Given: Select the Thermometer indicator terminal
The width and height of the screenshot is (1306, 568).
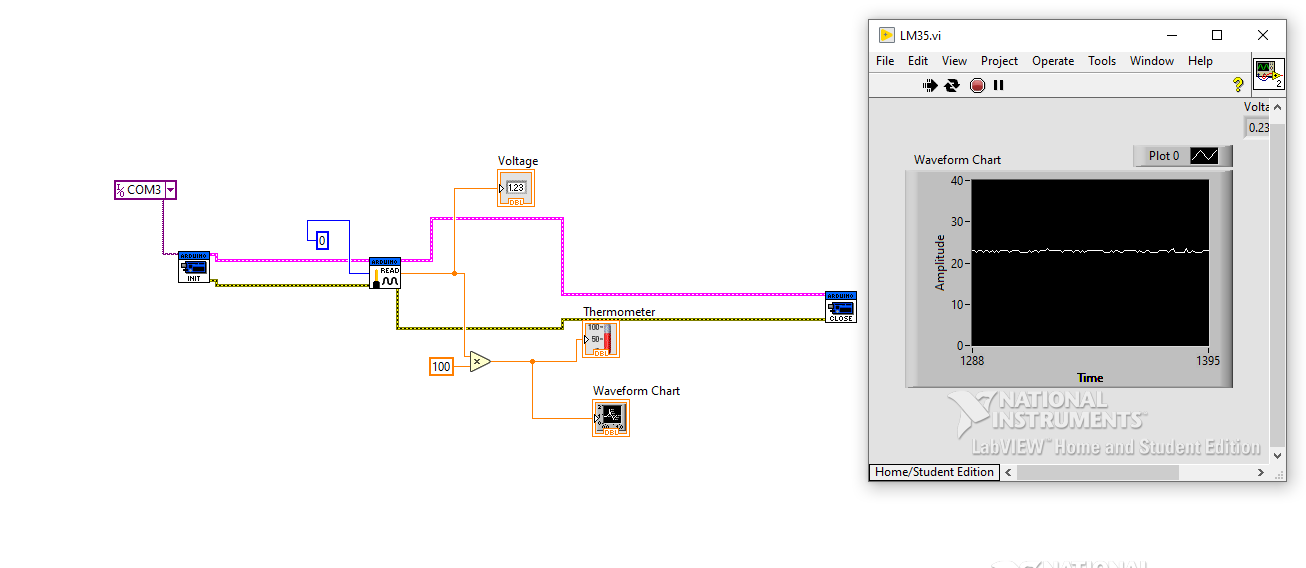Looking at the screenshot, I should pyautogui.click(x=601, y=340).
